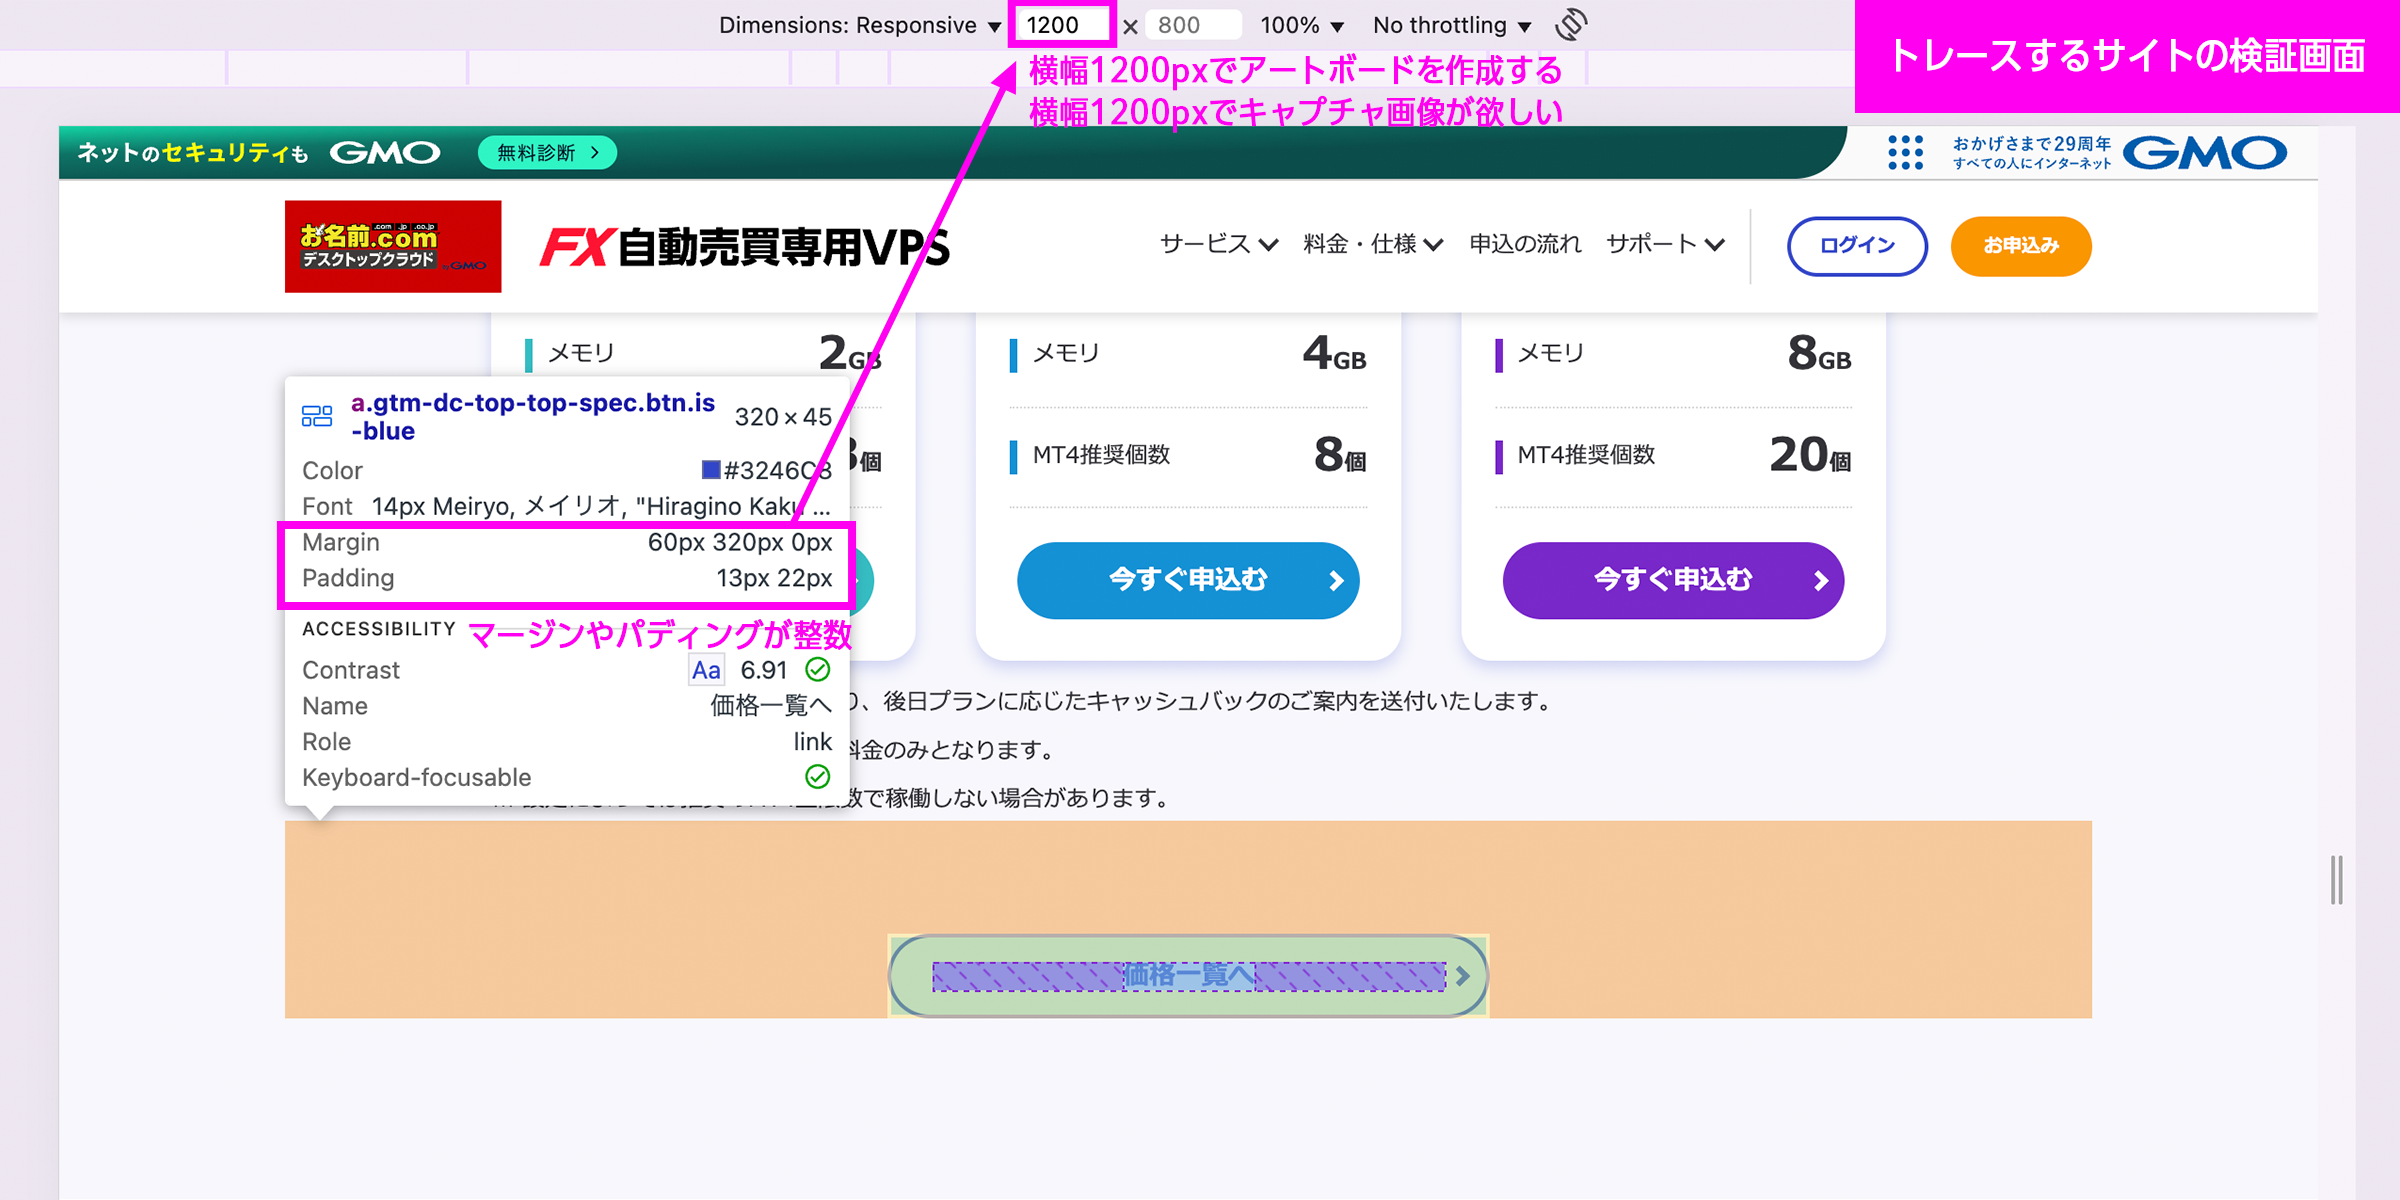The height and width of the screenshot is (1200, 2400).
Task: Click MT4推奨個数 20個 row
Action: point(1673,456)
